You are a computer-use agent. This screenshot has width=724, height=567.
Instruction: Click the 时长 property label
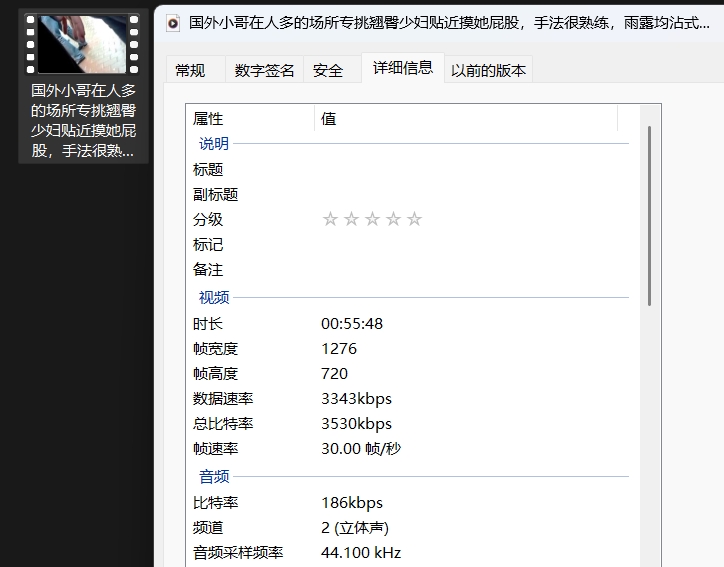point(208,324)
